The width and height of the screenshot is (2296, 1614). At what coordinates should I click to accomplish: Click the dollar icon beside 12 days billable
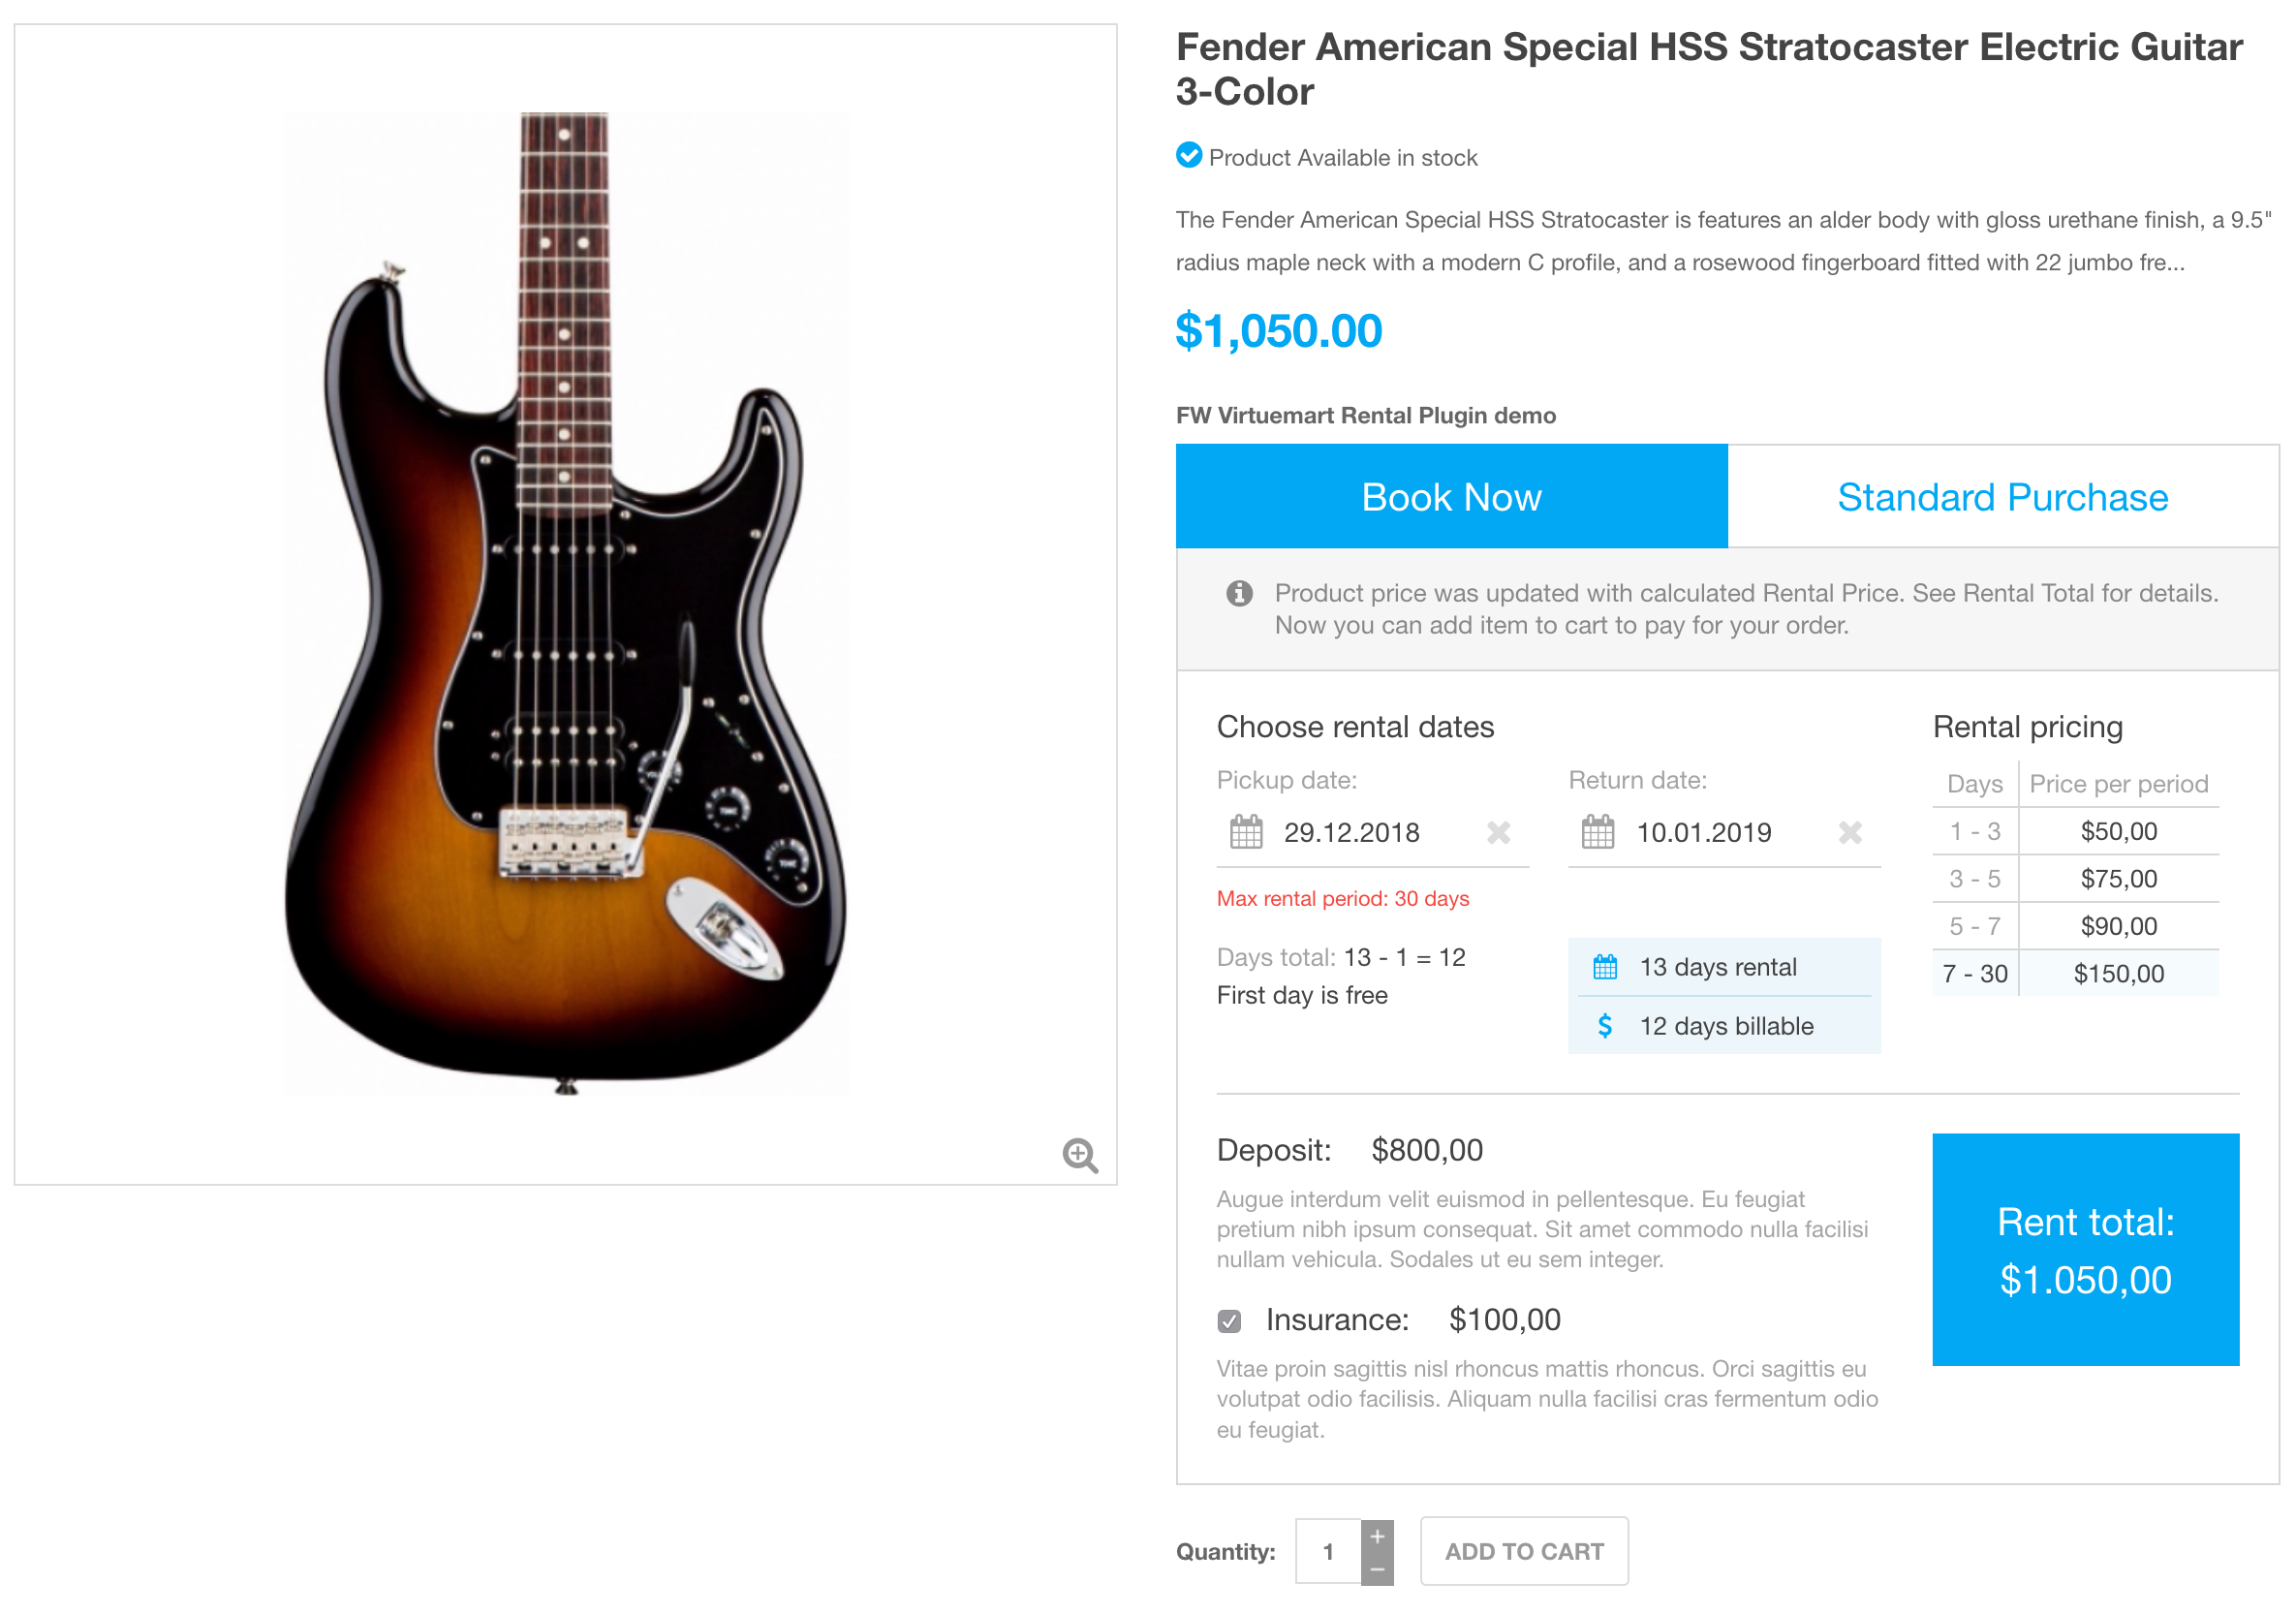[1605, 1026]
